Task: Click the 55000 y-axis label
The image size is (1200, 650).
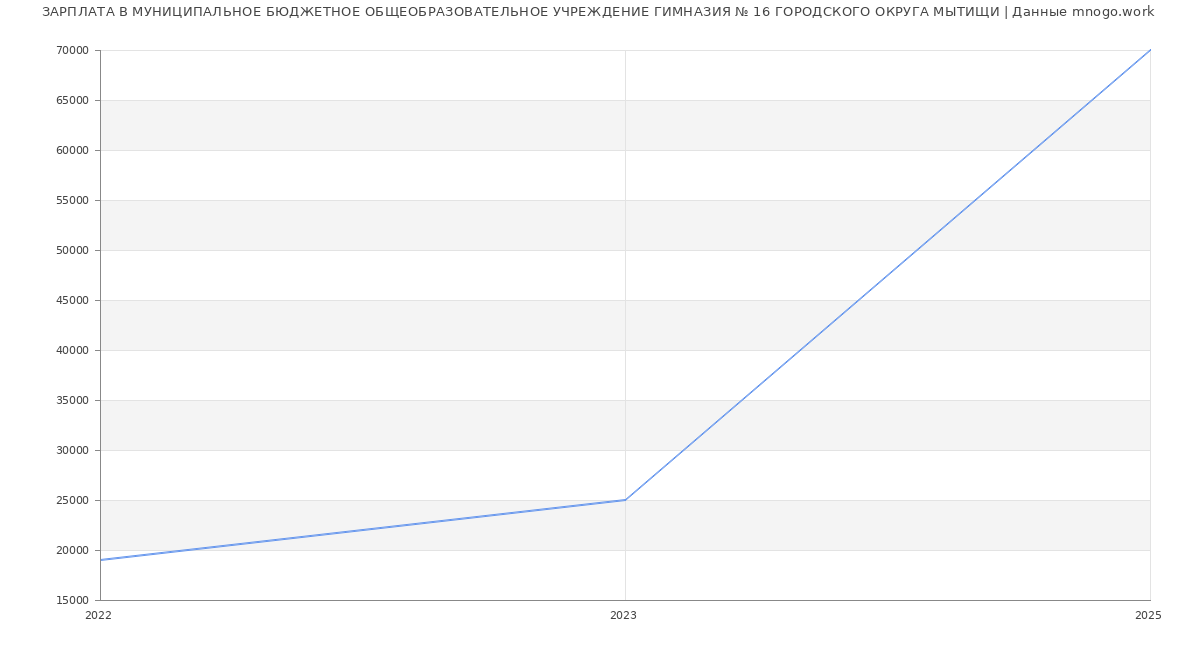Action: (73, 200)
